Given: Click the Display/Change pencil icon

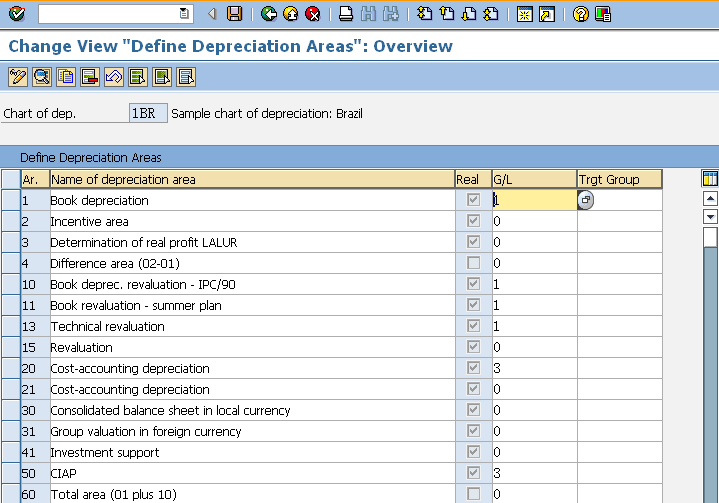Looking at the screenshot, I should 18,77.
